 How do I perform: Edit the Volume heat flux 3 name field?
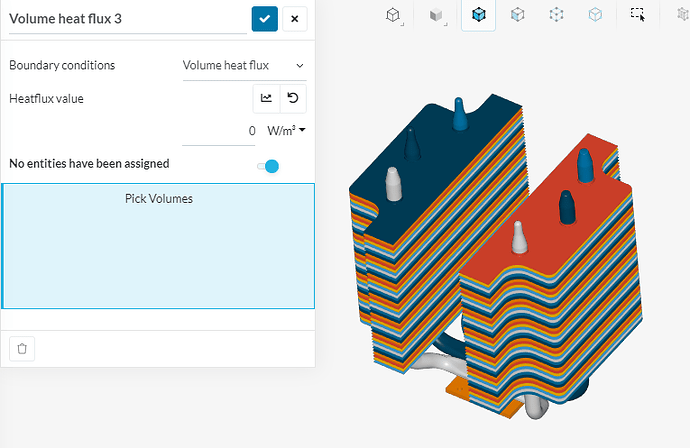point(128,19)
